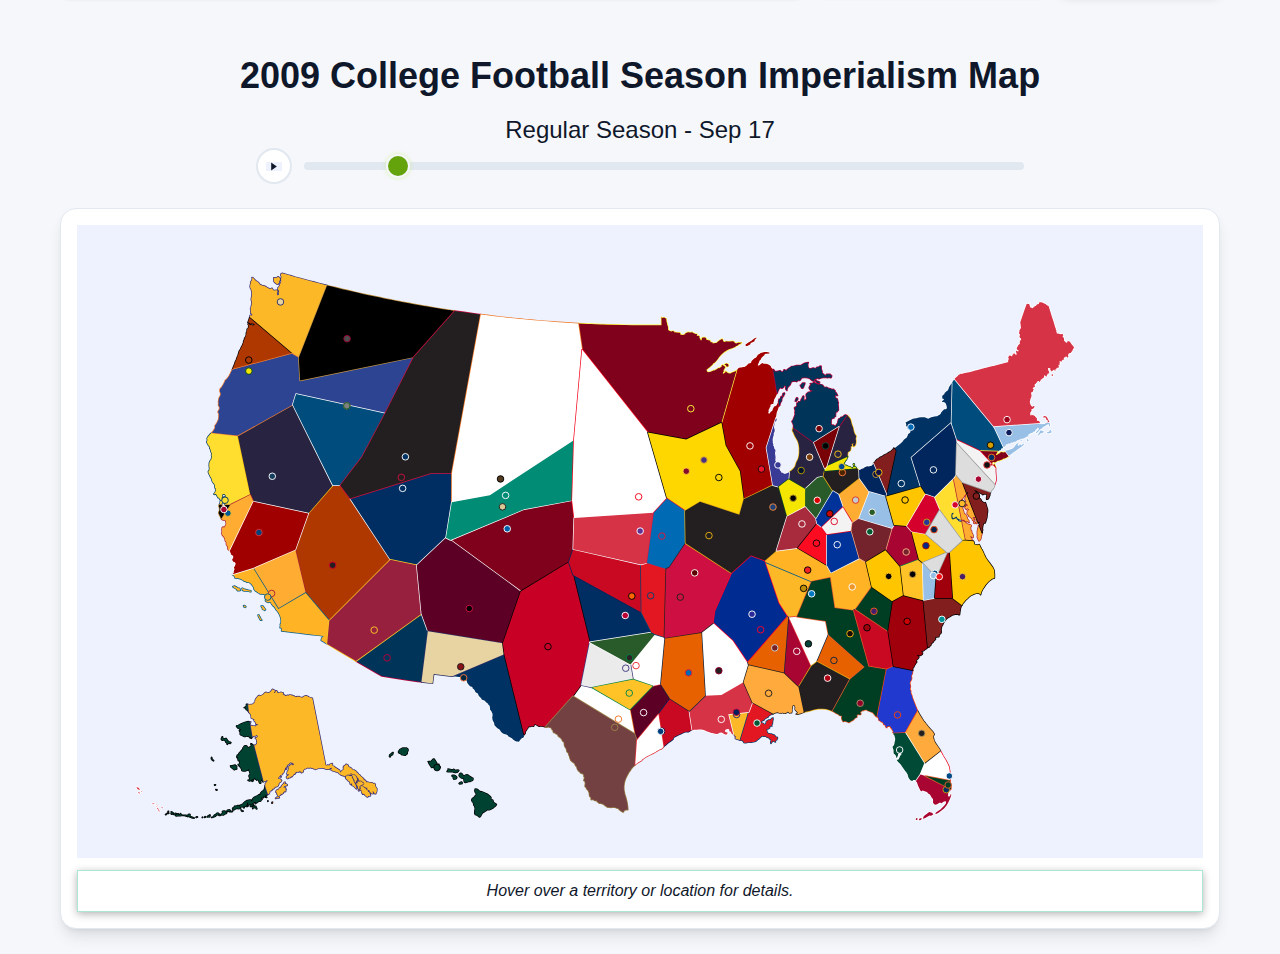Click the green handle on the season timeline slider
Viewport: 1280px width, 954px height.
[397, 166]
